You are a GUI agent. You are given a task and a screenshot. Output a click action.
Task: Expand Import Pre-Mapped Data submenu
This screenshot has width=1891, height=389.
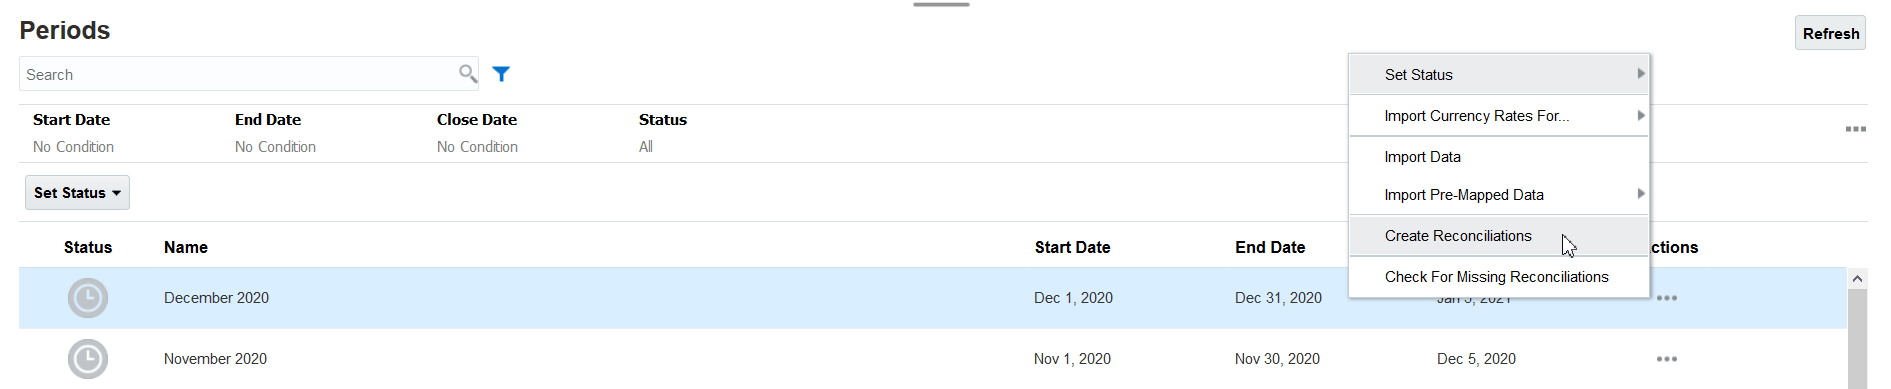(1499, 195)
